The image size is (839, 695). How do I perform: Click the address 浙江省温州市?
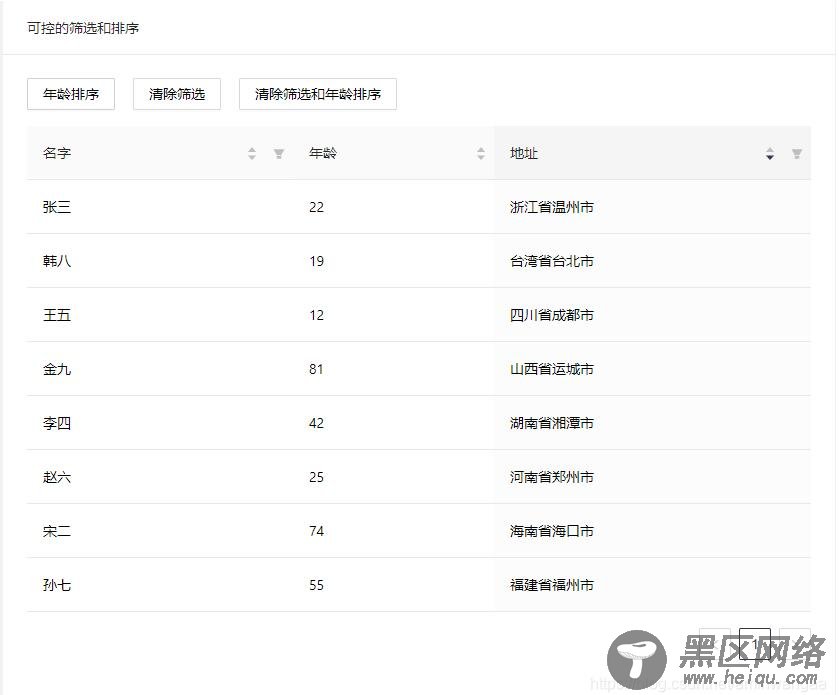552,207
